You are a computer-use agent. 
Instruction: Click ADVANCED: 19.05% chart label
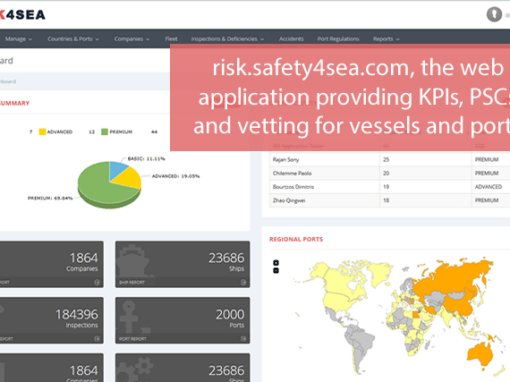176,176
